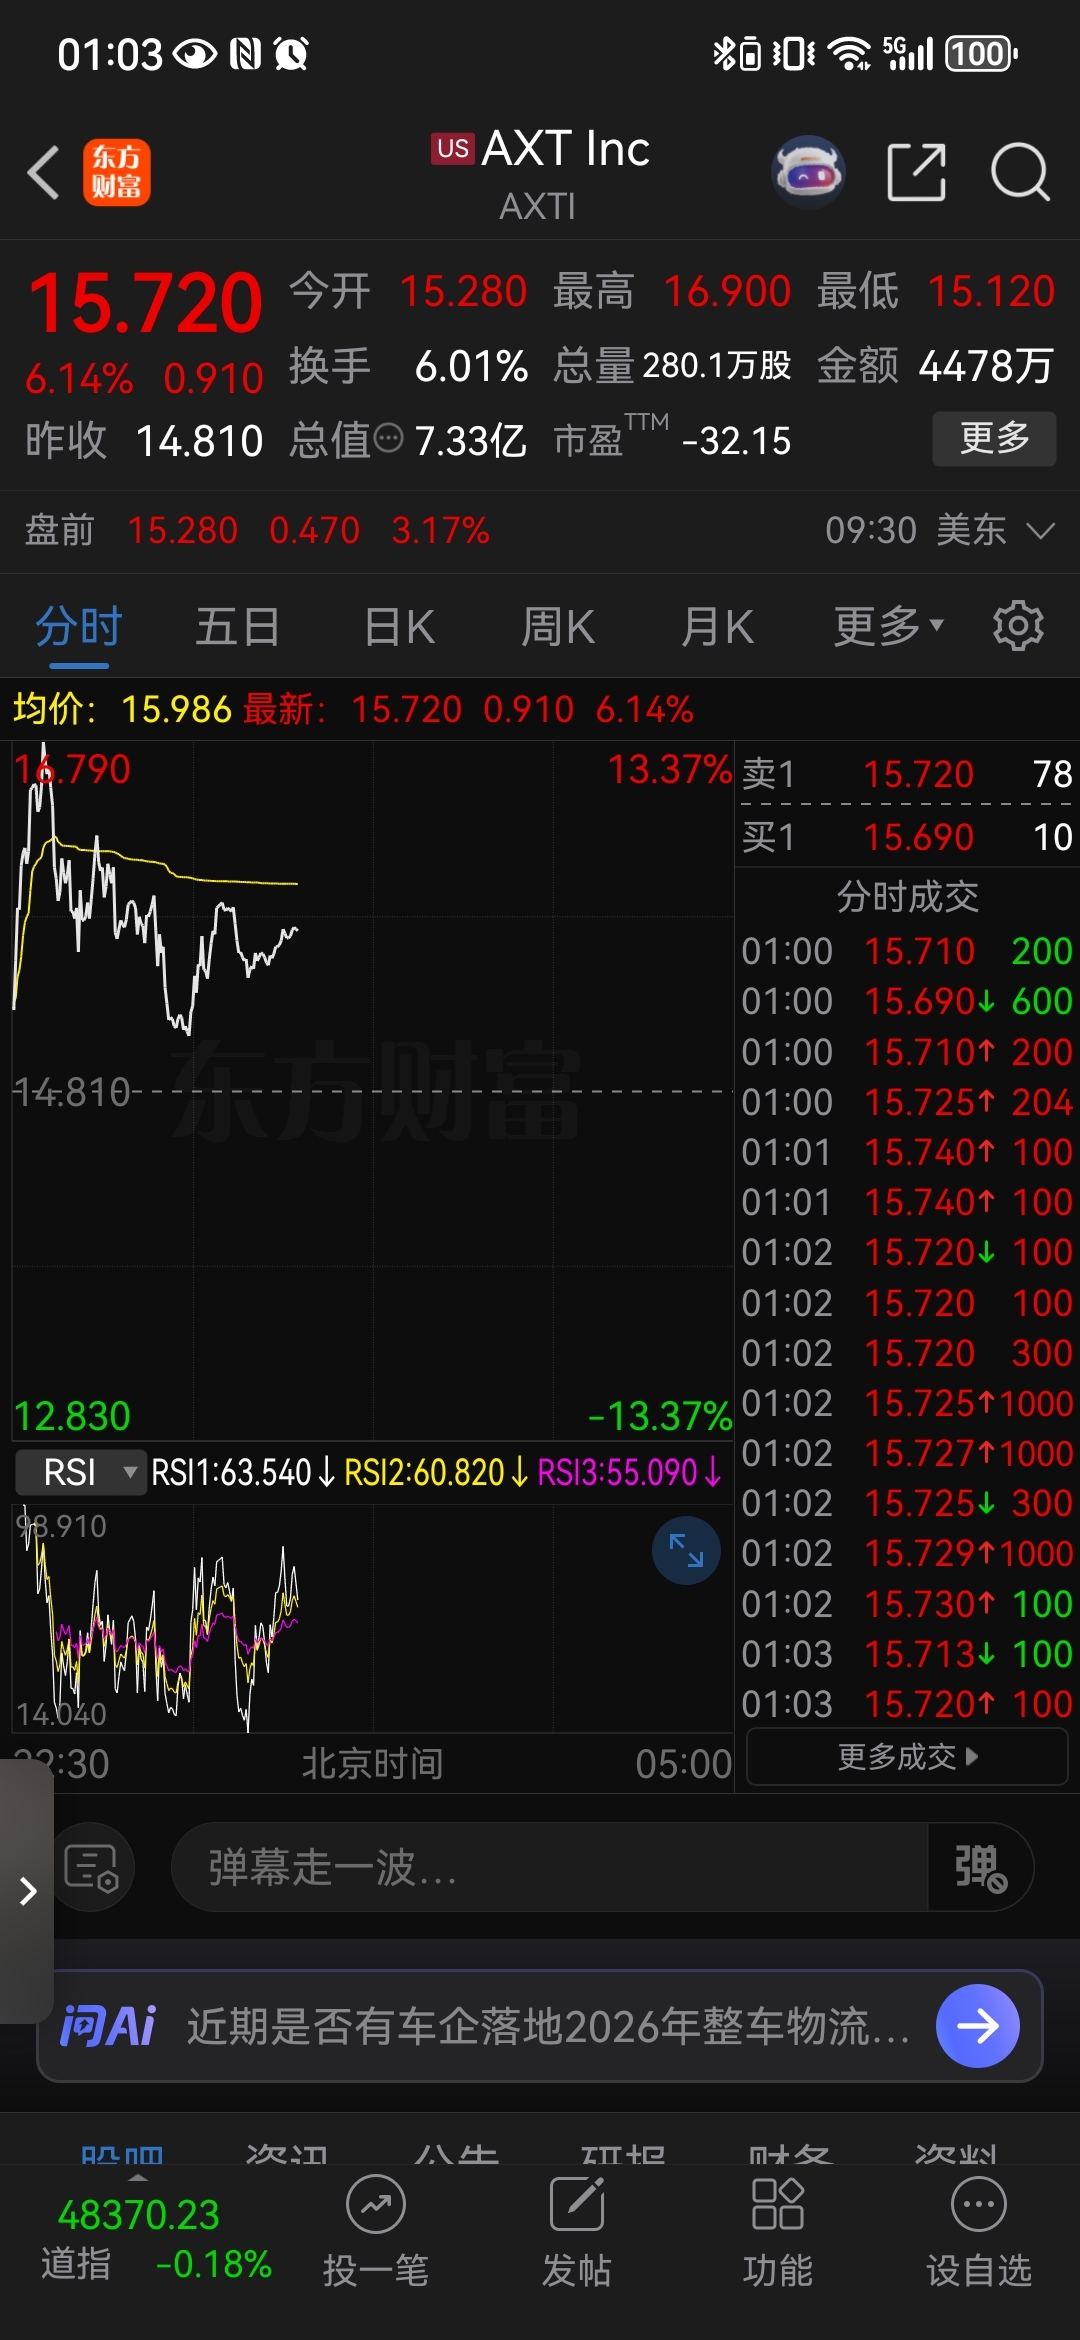
Task: Tap the 发帖 post icon
Action: point(577,2232)
